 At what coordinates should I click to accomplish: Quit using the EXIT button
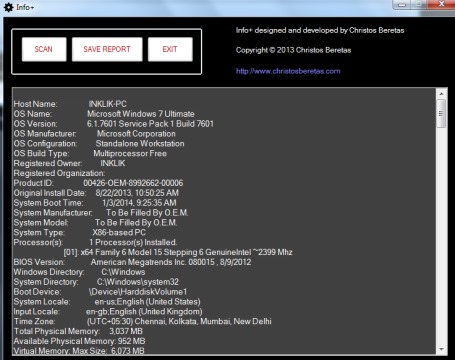point(170,49)
